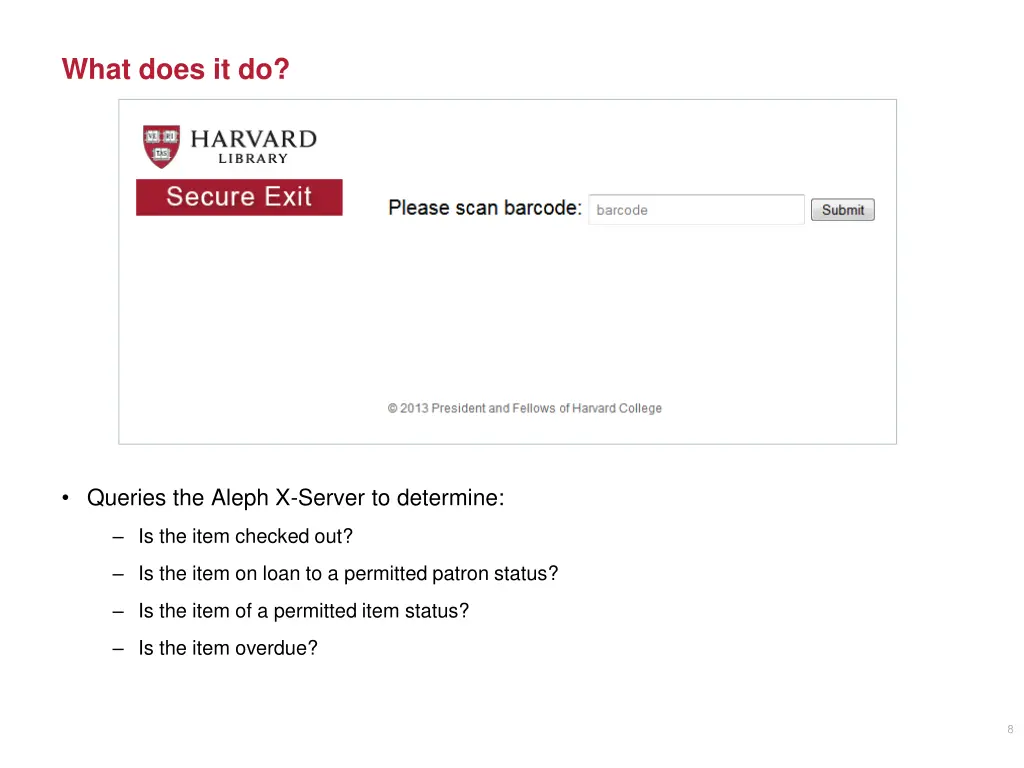Click the Secure Exit banner
The width and height of the screenshot is (1024, 768).
pos(239,197)
